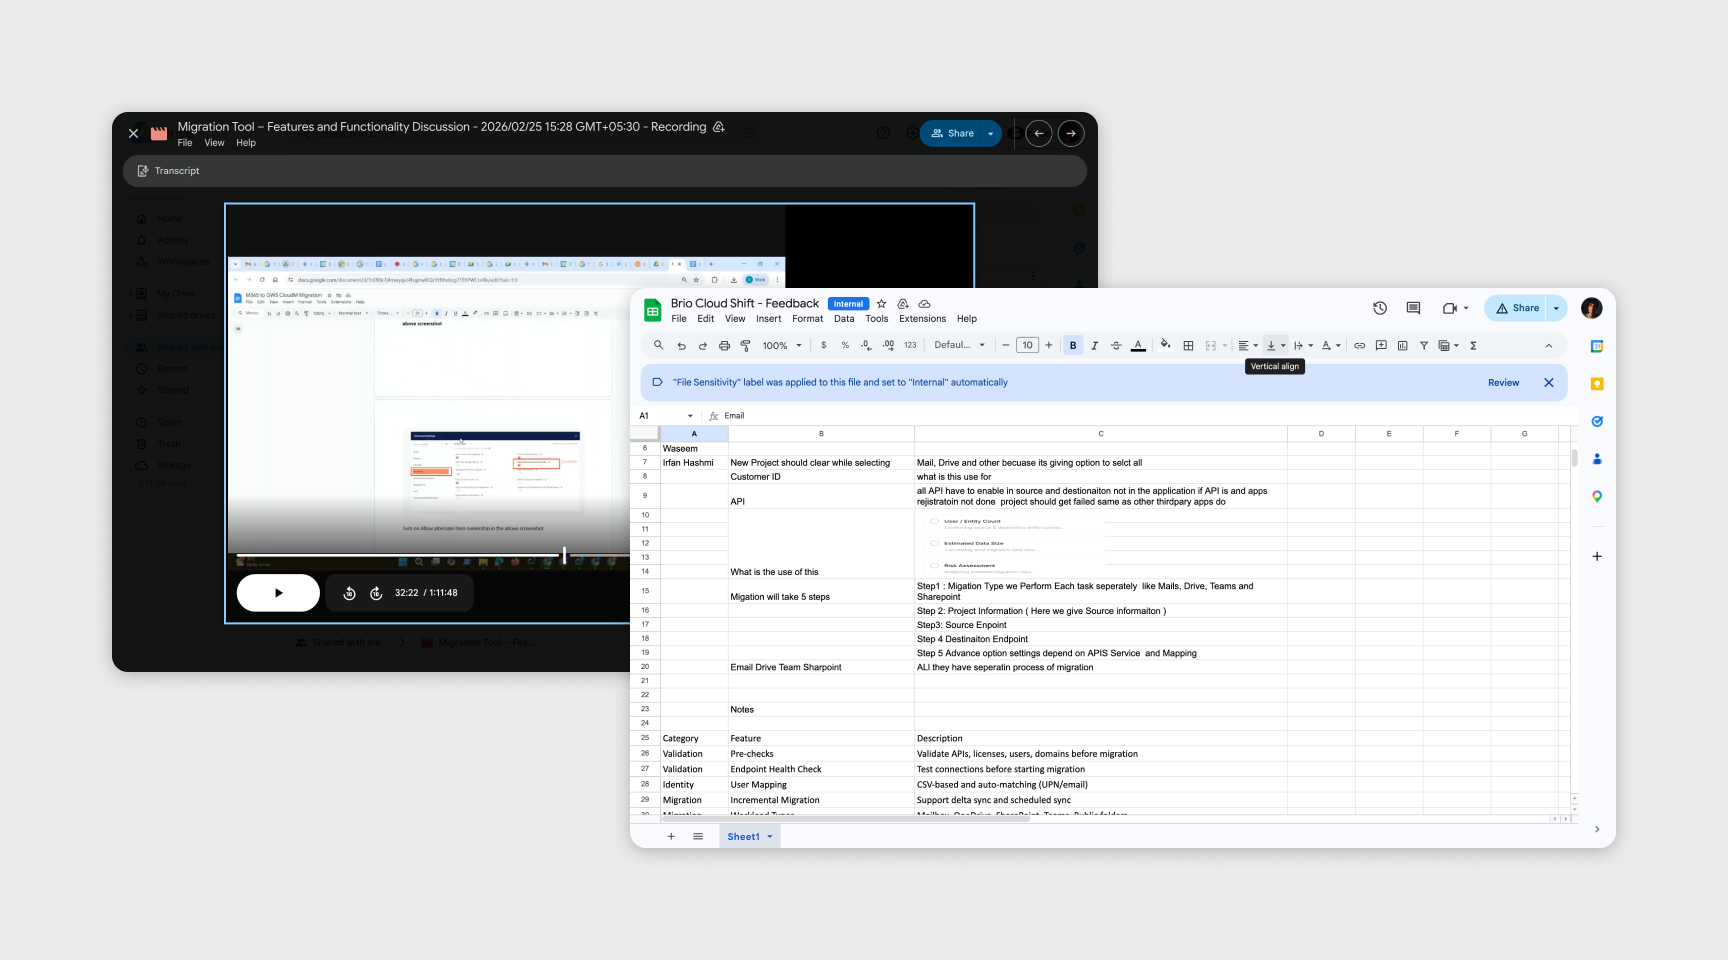Toggle Bold formatting in Sheets toolbar
The width and height of the screenshot is (1728, 960).
(1073, 346)
